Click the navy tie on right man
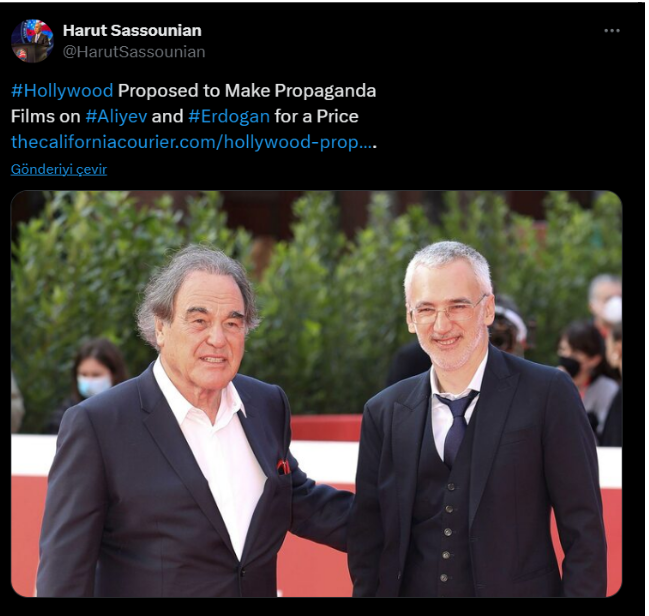Image resolution: width=649 pixels, height=616 pixels. [457, 424]
